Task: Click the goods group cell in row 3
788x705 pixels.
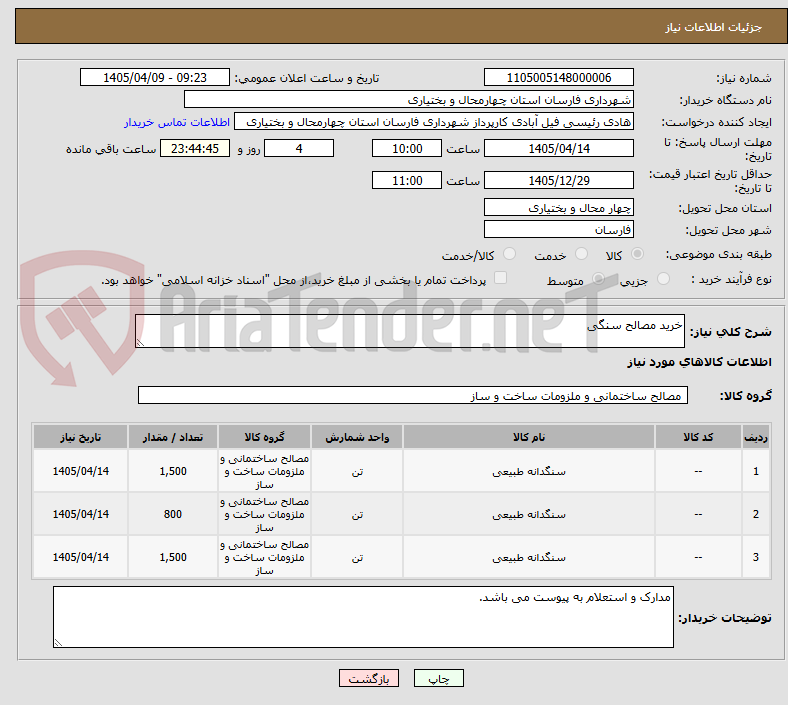Action: (264, 557)
